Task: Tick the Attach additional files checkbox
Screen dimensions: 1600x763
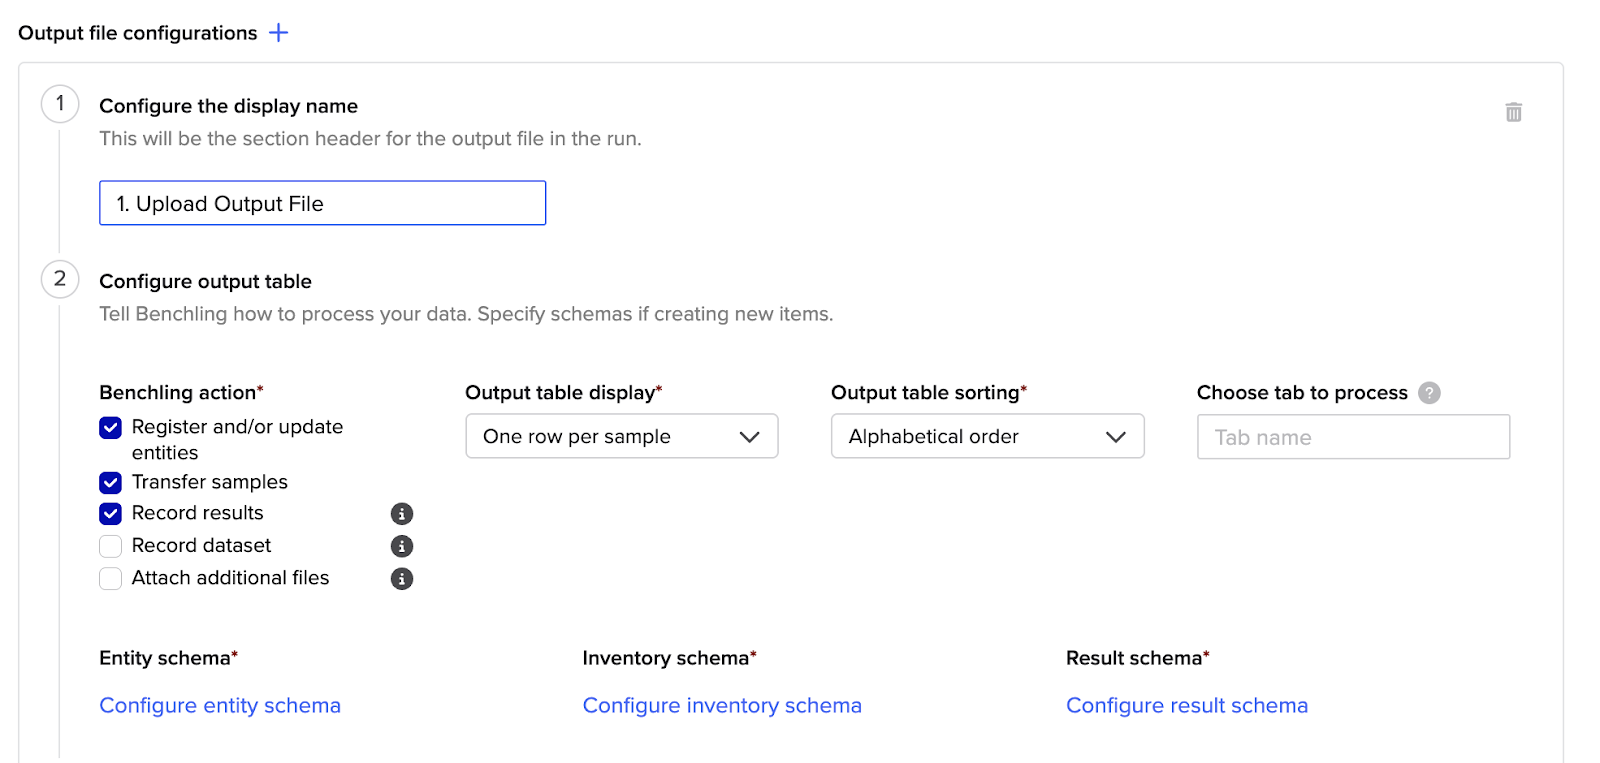Action: pyautogui.click(x=111, y=579)
